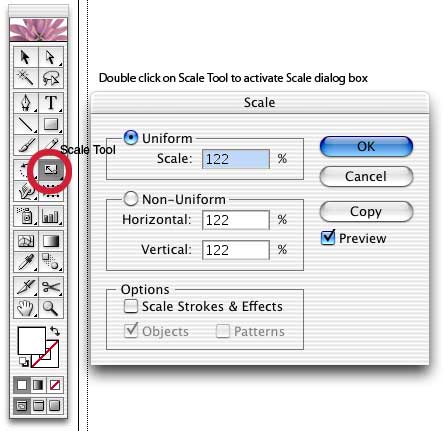Swap fill and stroke arrows icon
Image resolution: width=443 pixels, height=431 pixels.
(x=55, y=331)
